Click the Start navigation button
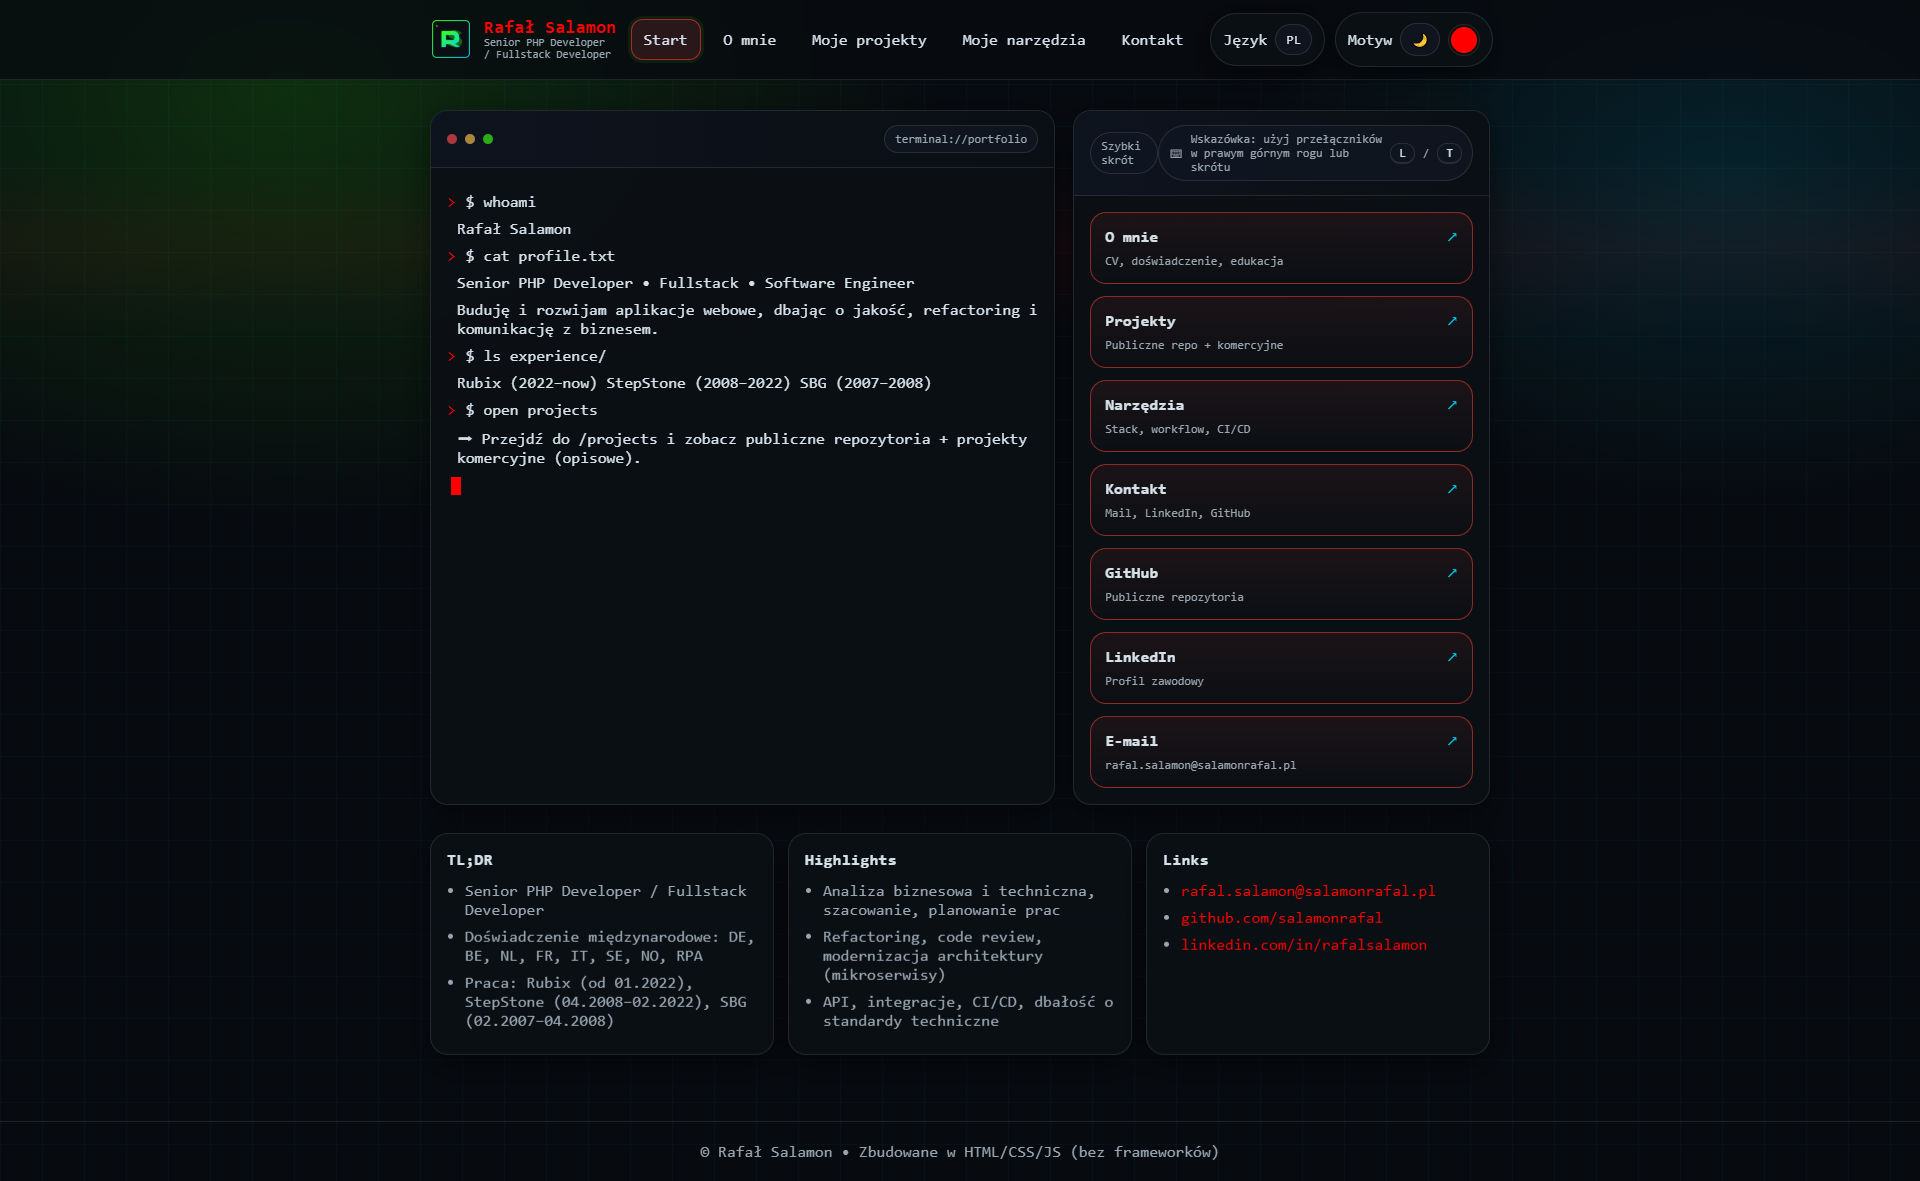 tap(665, 41)
